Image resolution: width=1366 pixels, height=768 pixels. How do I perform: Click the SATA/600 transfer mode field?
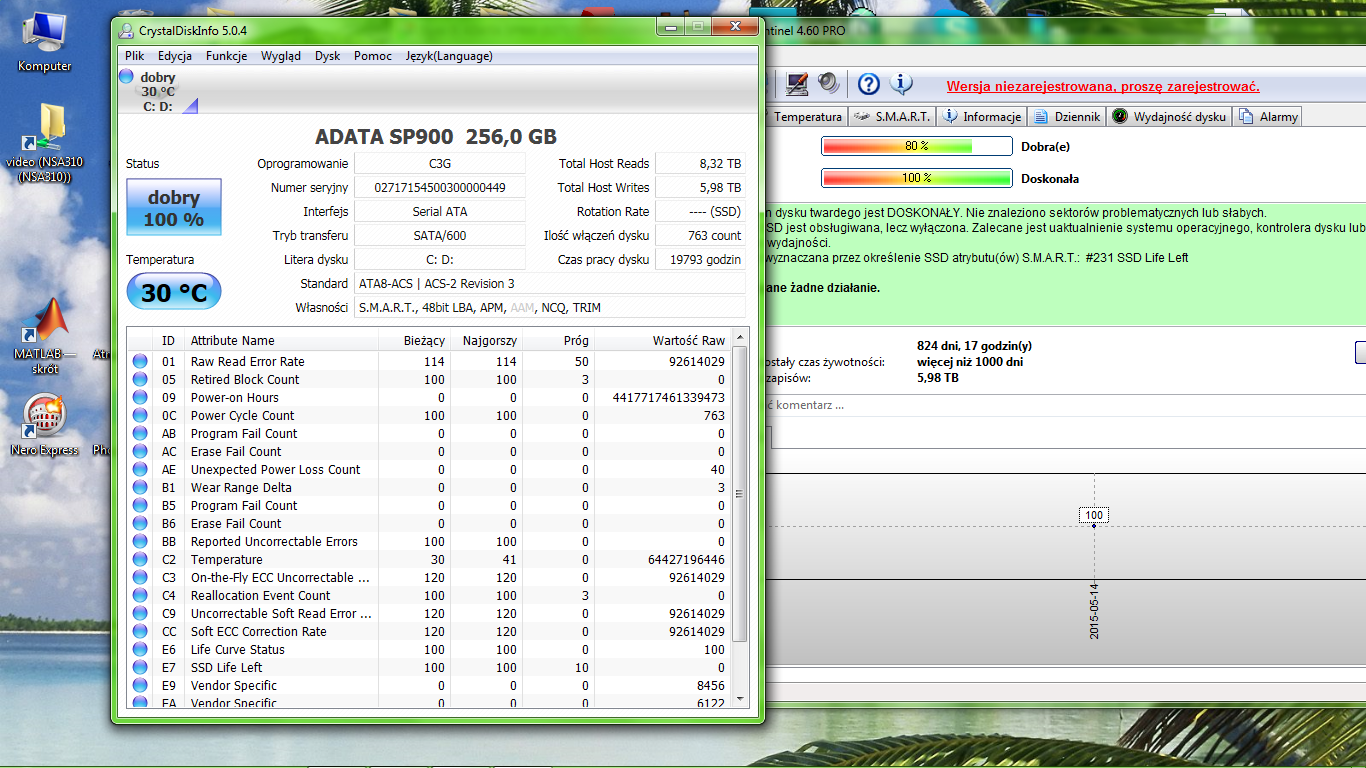pyautogui.click(x=440, y=236)
